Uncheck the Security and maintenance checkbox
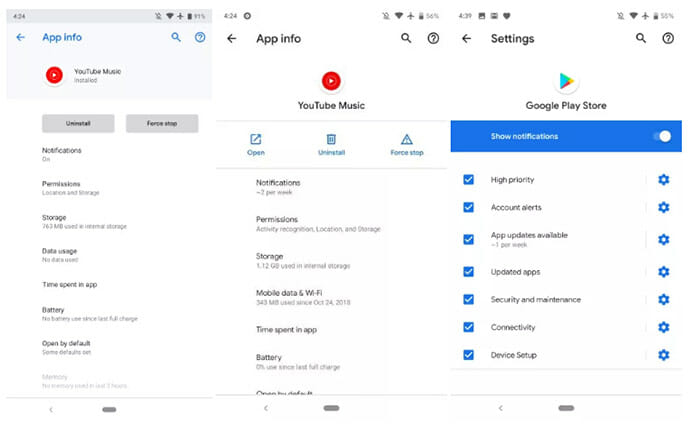 pos(468,299)
